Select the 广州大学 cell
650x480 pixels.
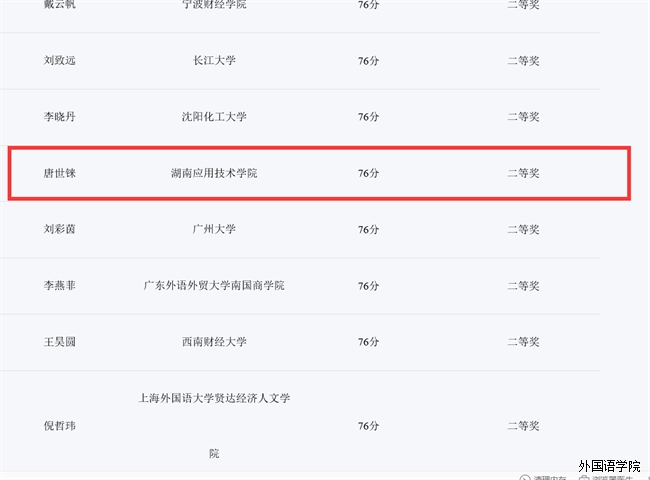[x=214, y=229]
